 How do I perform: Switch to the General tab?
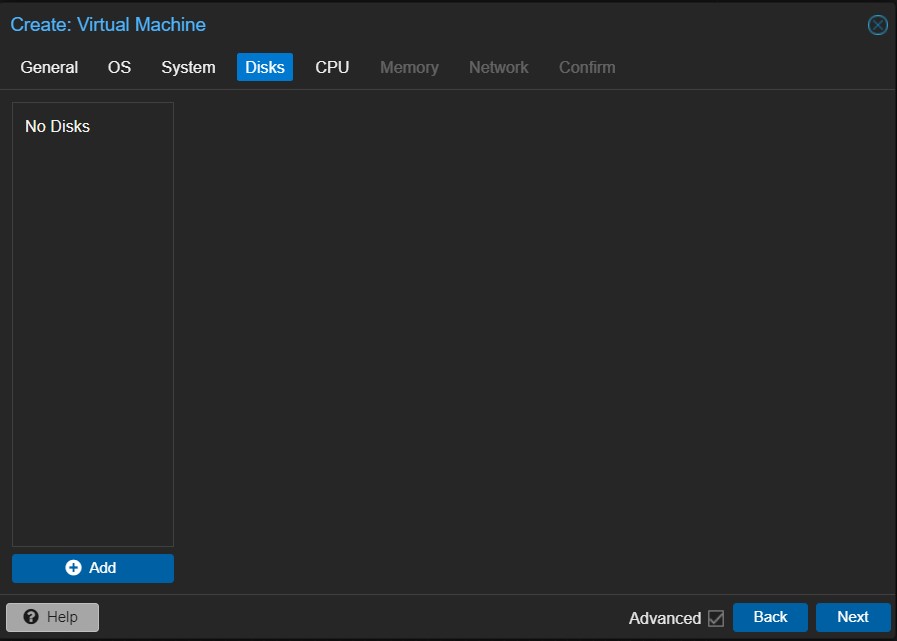click(x=49, y=67)
